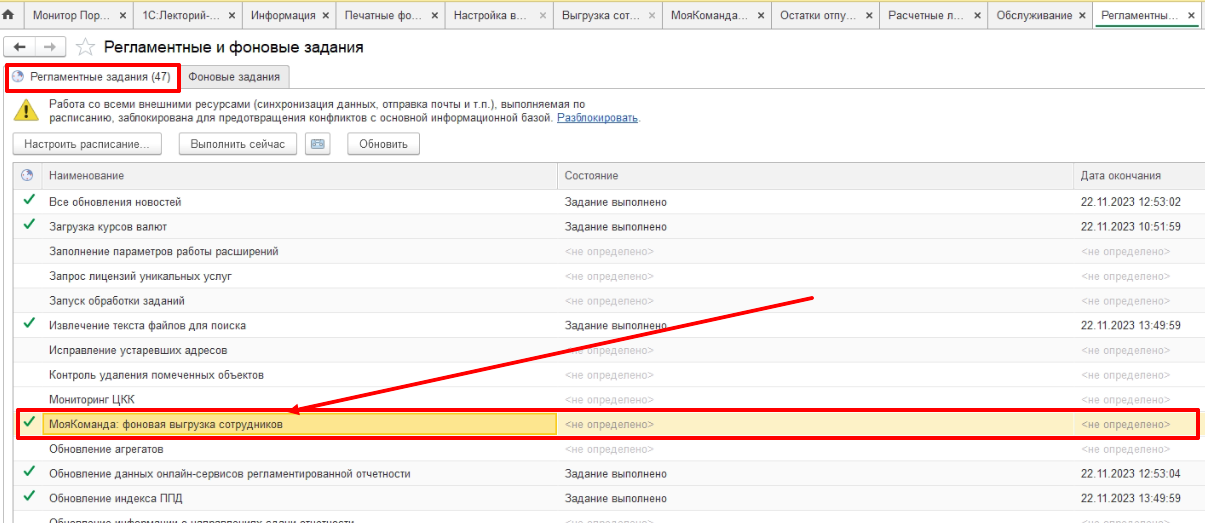Add page to favorites with the star icon
1205x523 pixels.
click(x=86, y=48)
